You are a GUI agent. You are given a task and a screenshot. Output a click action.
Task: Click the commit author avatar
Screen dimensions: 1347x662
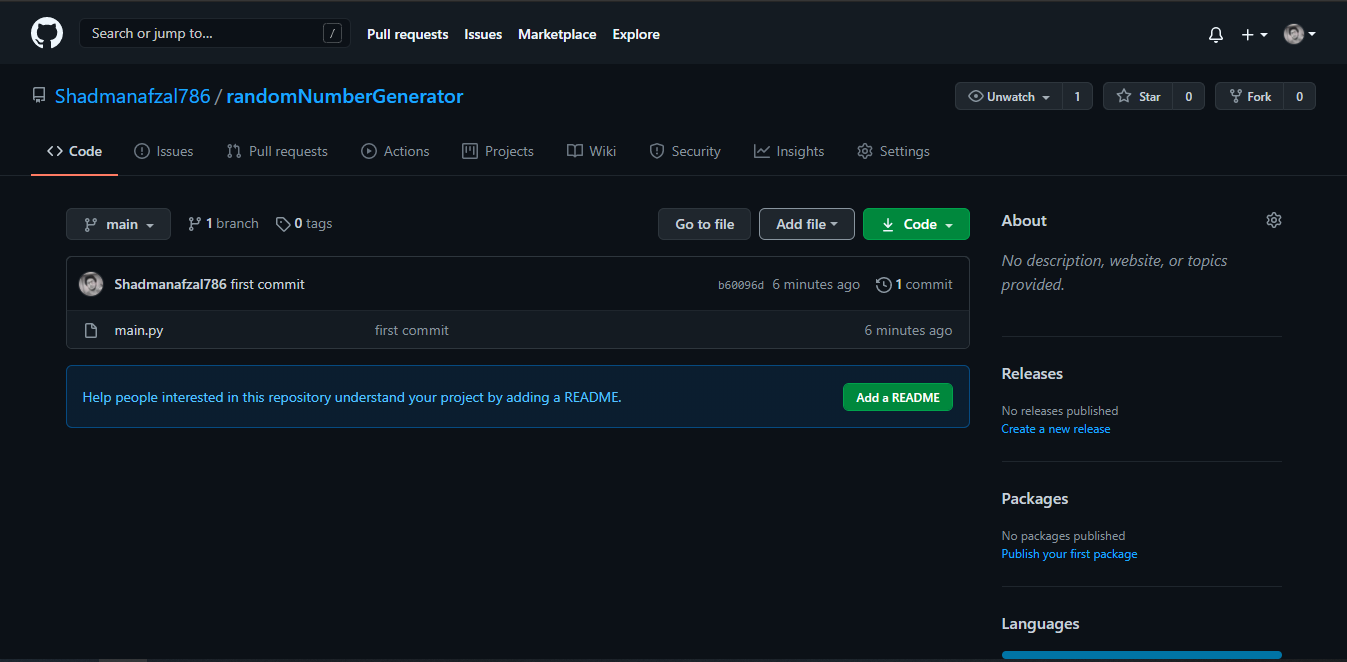[91, 284]
